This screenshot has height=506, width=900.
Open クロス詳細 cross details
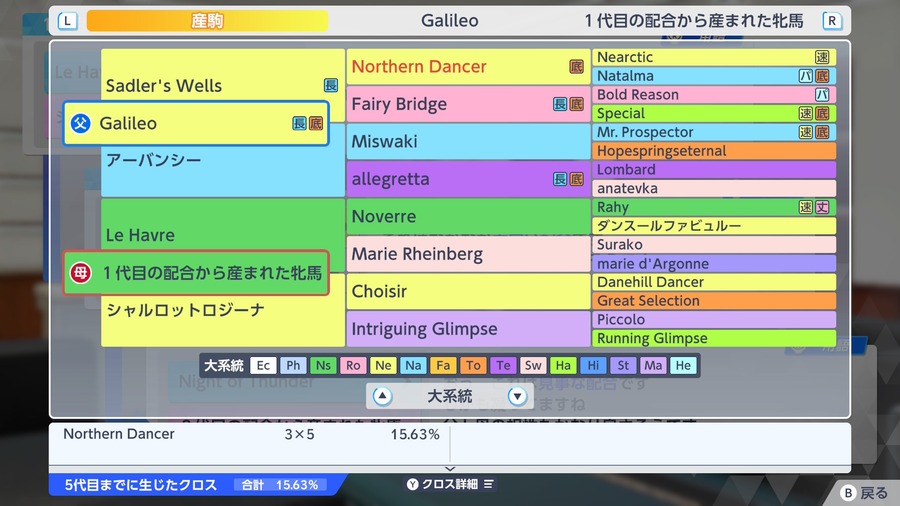point(451,484)
